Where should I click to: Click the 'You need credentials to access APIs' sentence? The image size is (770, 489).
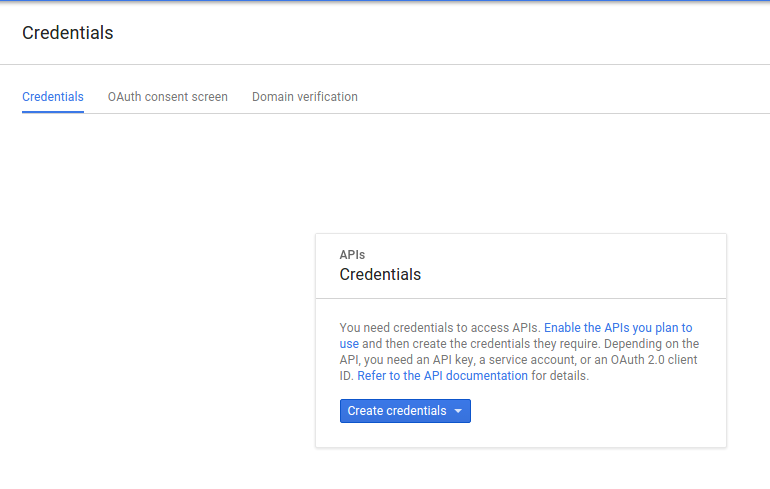click(x=440, y=327)
